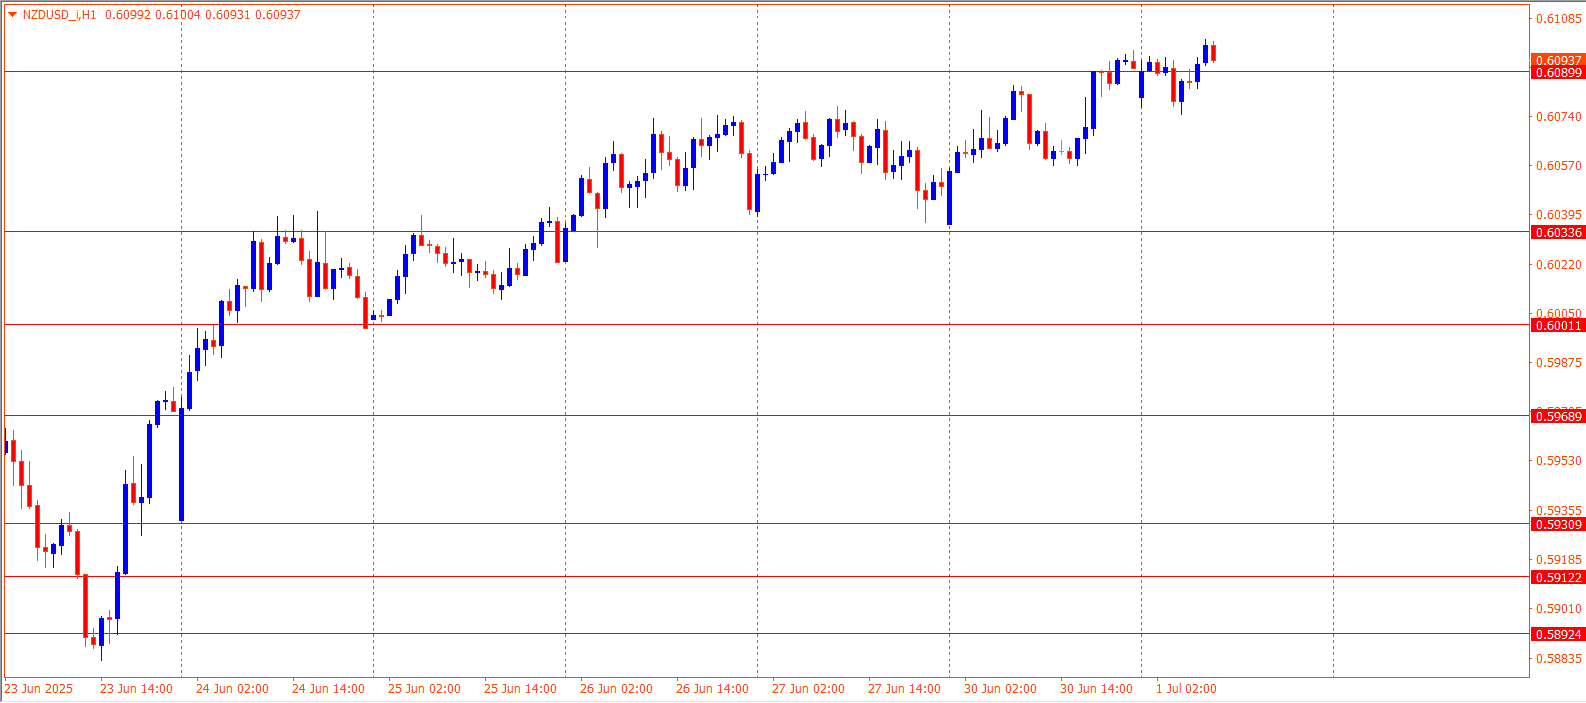Viewport: 1586px width, 703px height.
Task: Click the 24 Jun 02:00 time label
Action: 232,689
